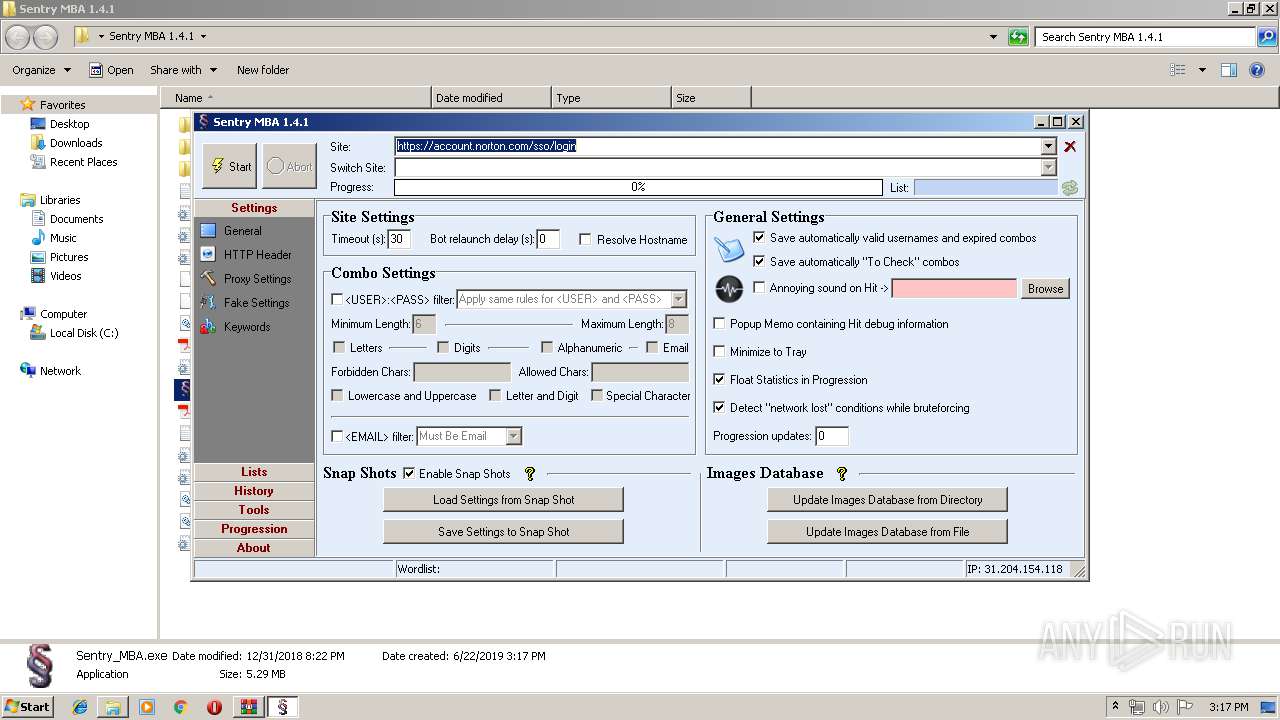Click the Bot relaunch delay field

(x=548, y=239)
